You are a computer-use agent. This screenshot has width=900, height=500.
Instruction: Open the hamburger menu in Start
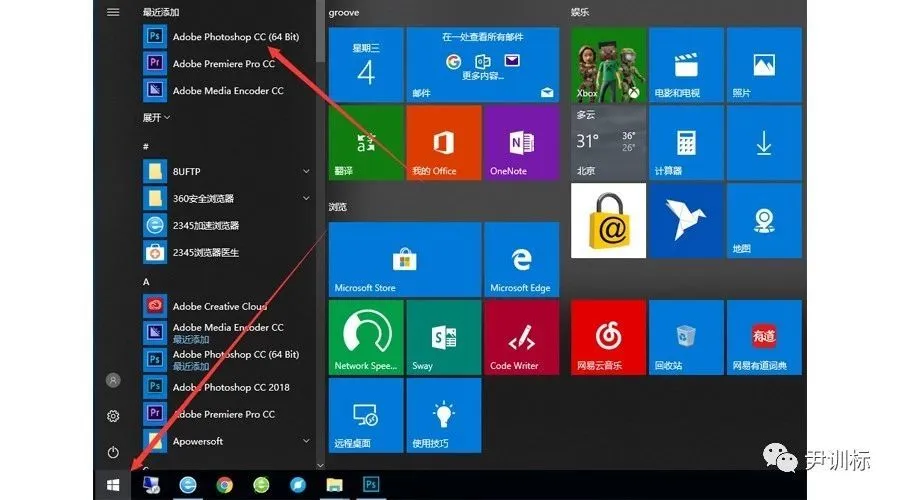pos(113,12)
